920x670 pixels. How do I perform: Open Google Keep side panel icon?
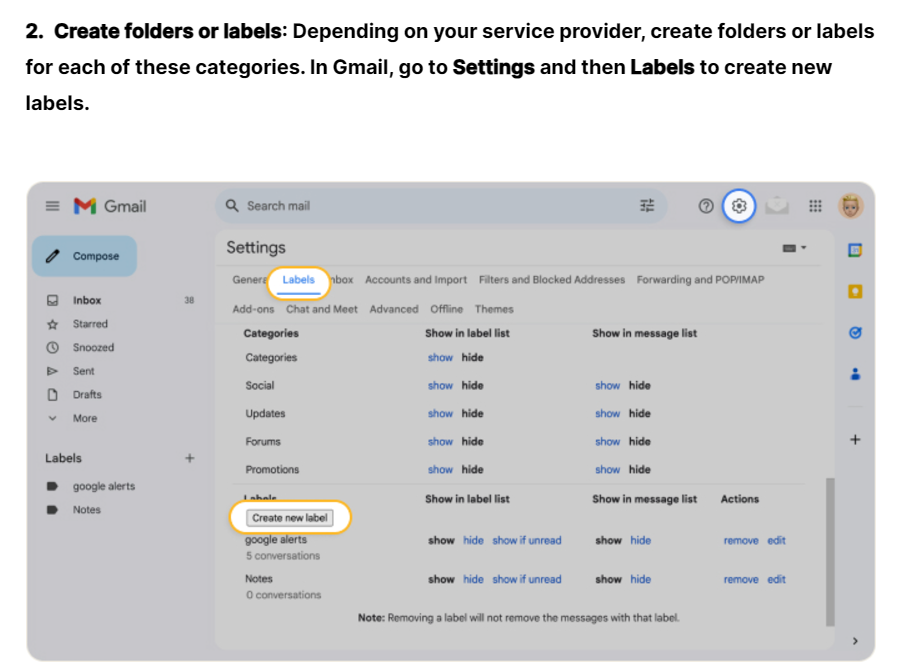point(855,292)
